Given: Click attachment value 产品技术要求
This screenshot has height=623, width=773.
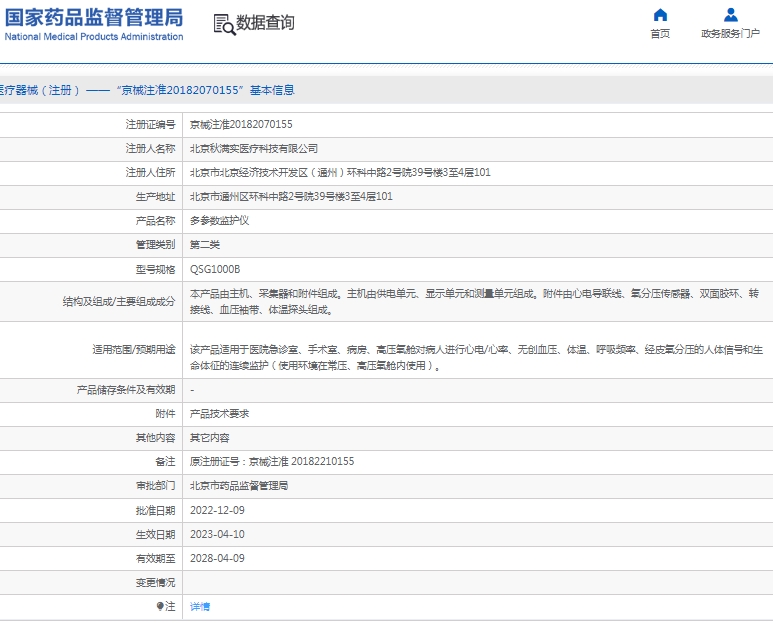Looking at the screenshot, I should 219,414.
